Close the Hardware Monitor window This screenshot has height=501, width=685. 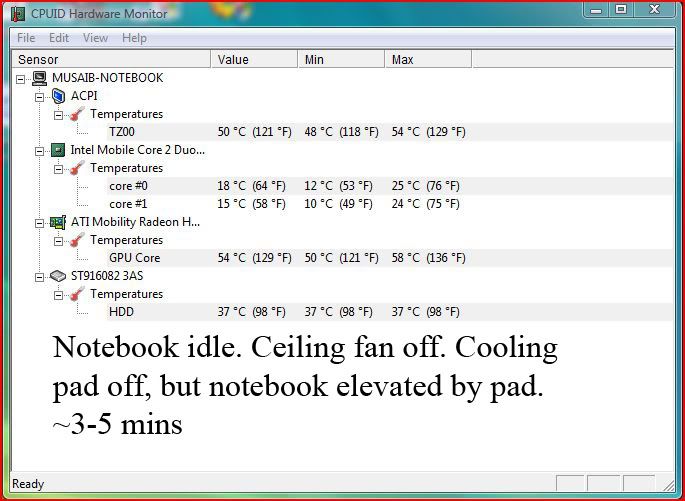pyautogui.click(x=654, y=10)
